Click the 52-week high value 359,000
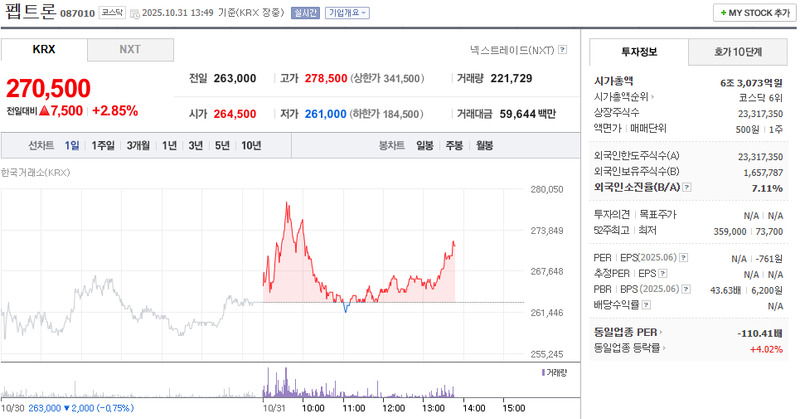The width and height of the screenshot is (800, 419). tap(730, 232)
